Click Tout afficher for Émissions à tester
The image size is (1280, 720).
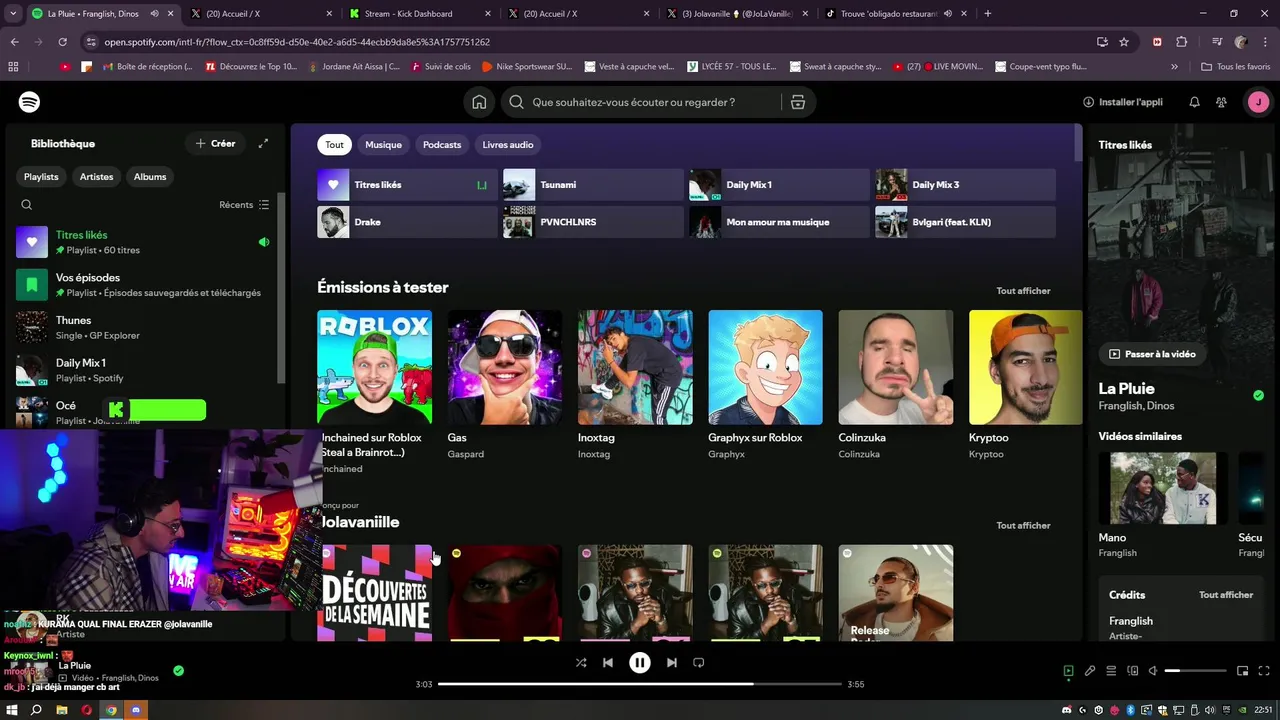1023,291
